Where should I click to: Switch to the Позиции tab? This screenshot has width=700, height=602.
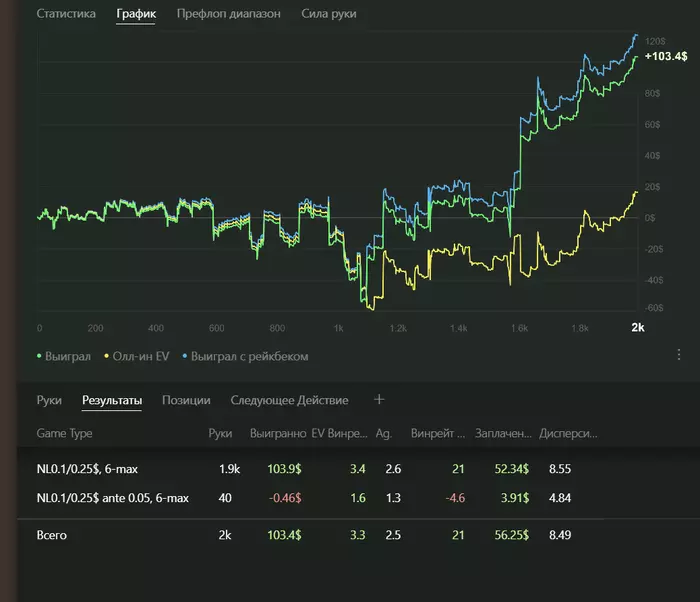[x=186, y=400]
